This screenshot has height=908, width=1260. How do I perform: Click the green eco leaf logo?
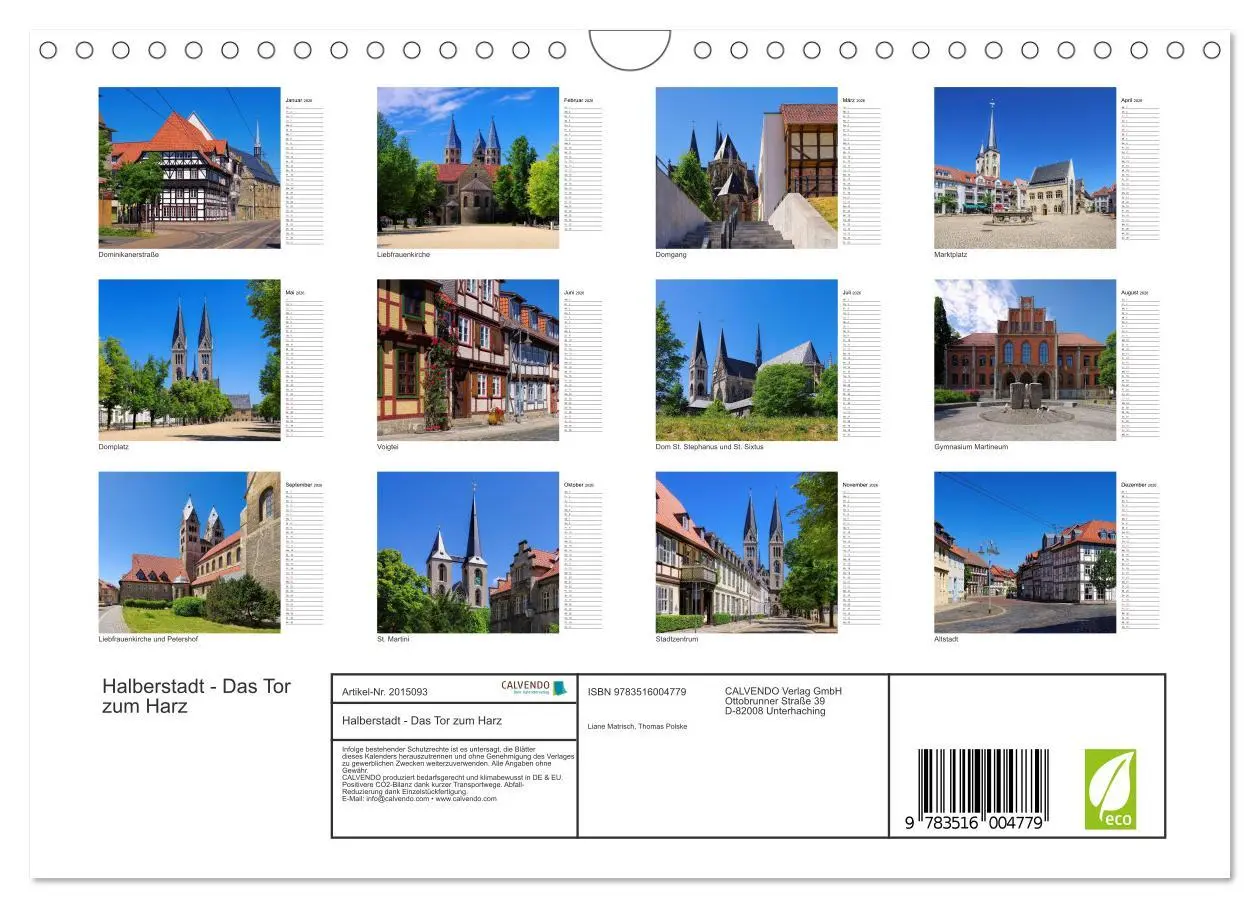click(1111, 790)
